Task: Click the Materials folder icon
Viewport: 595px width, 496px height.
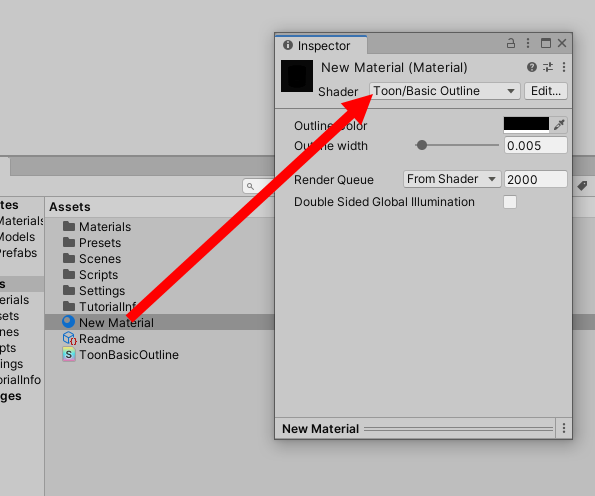Action: click(x=69, y=226)
